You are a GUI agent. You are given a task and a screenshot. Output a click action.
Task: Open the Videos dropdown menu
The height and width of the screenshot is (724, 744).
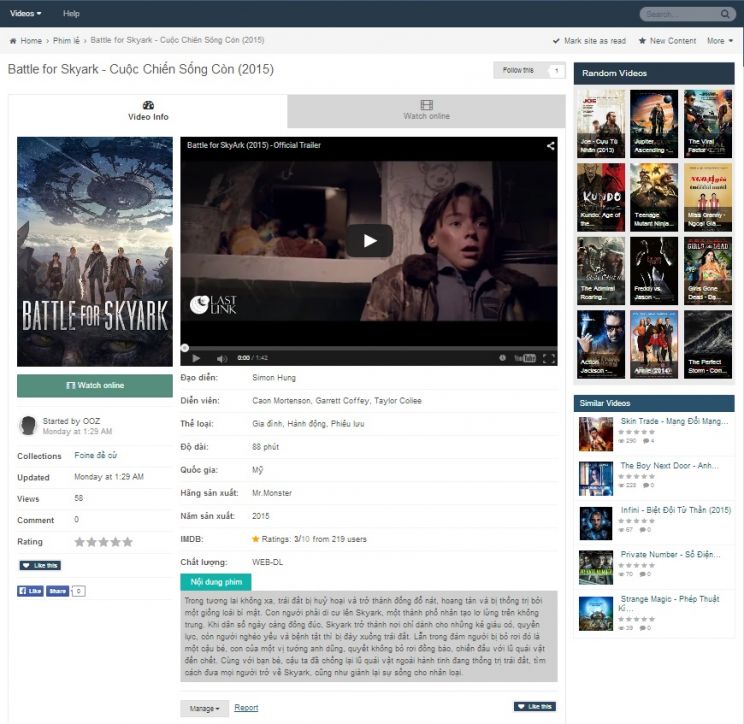click(x=26, y=13)
